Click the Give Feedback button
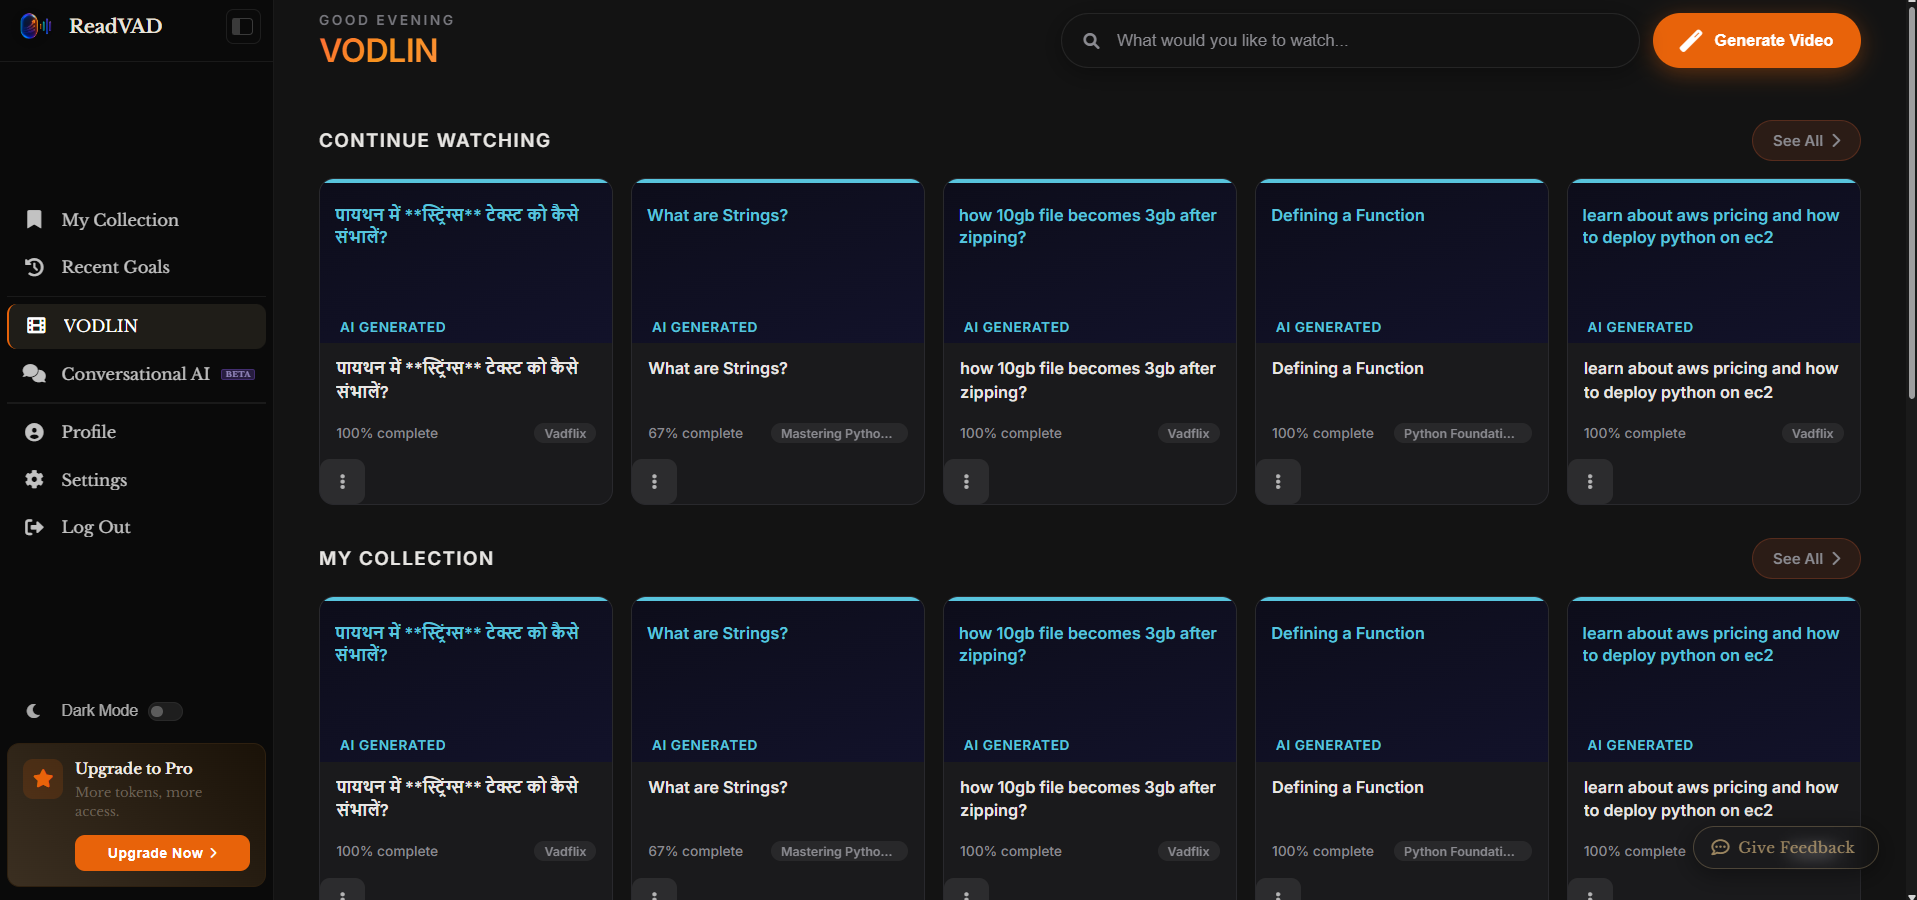Viewport: 1917px width, 900px height. [x=1785, y=847]
